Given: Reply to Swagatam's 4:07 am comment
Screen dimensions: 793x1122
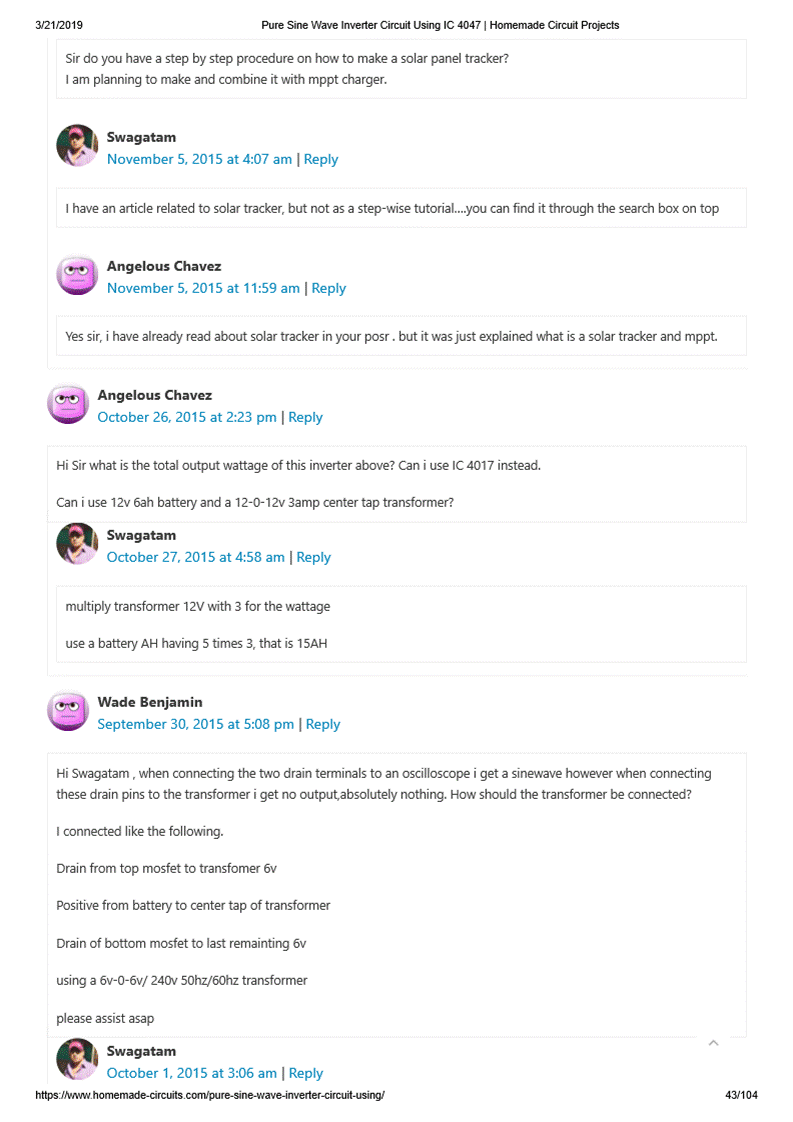Looking at the screenshot, I should pos(321,159).
